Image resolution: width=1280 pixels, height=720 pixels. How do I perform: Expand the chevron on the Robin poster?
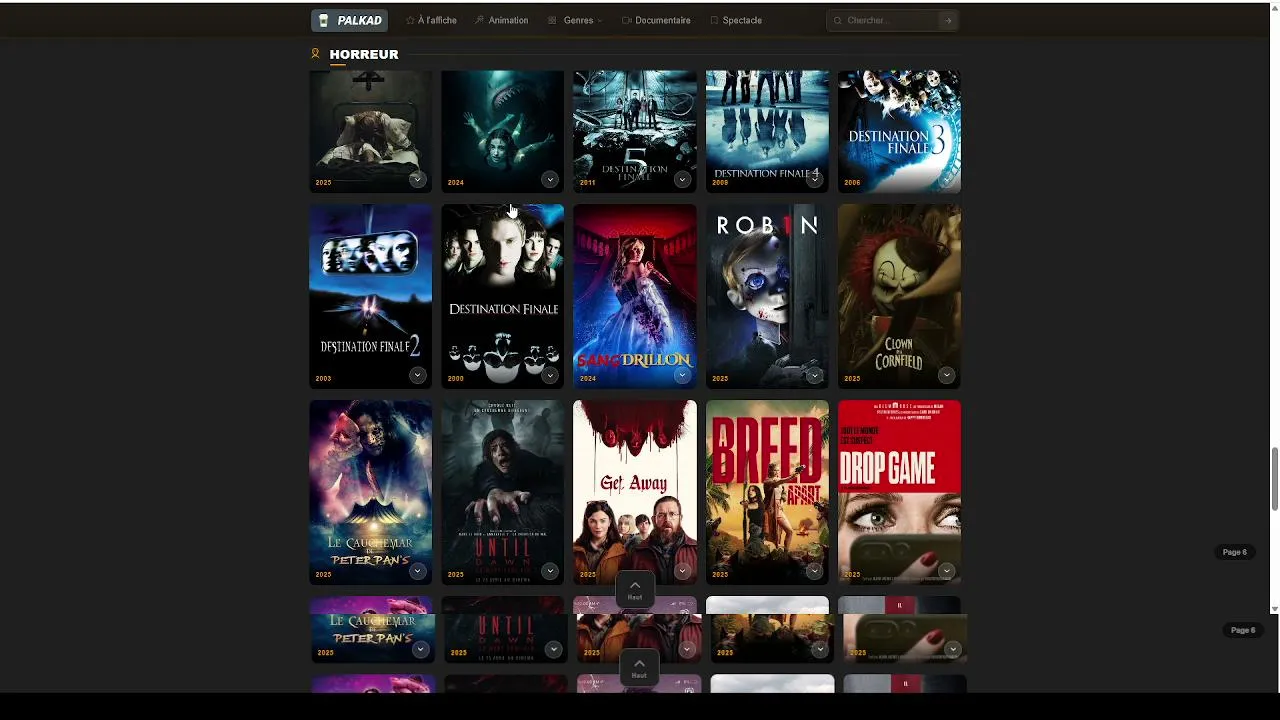(x=814, y=375)
